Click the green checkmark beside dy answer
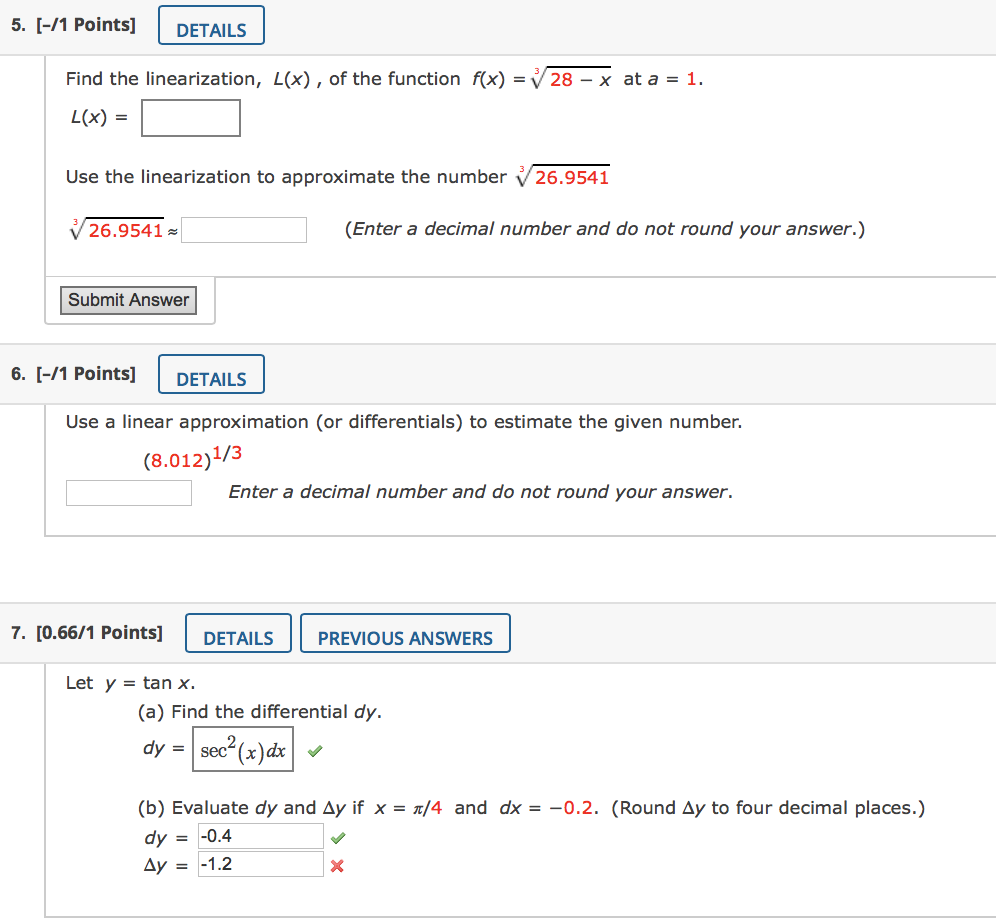996x924 pixels. 337,837
